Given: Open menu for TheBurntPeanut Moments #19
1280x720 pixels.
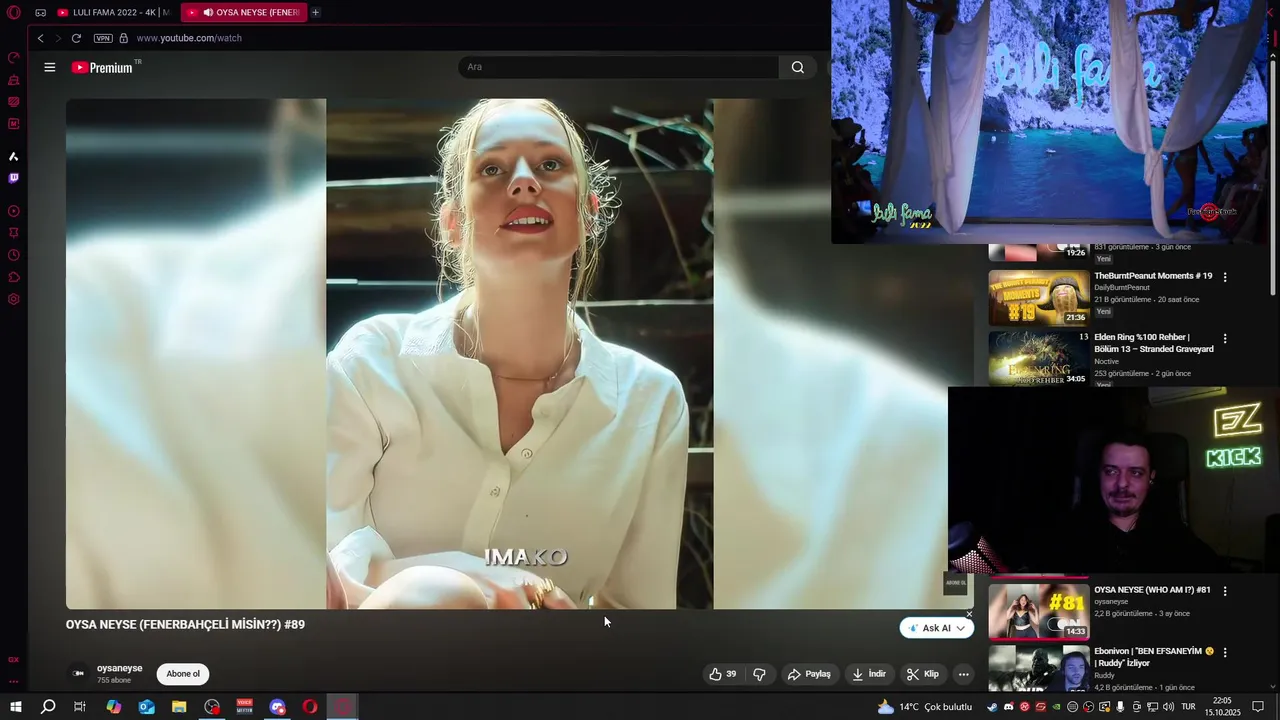Looking at the screenshot, I should click(x=1225, y=277).
